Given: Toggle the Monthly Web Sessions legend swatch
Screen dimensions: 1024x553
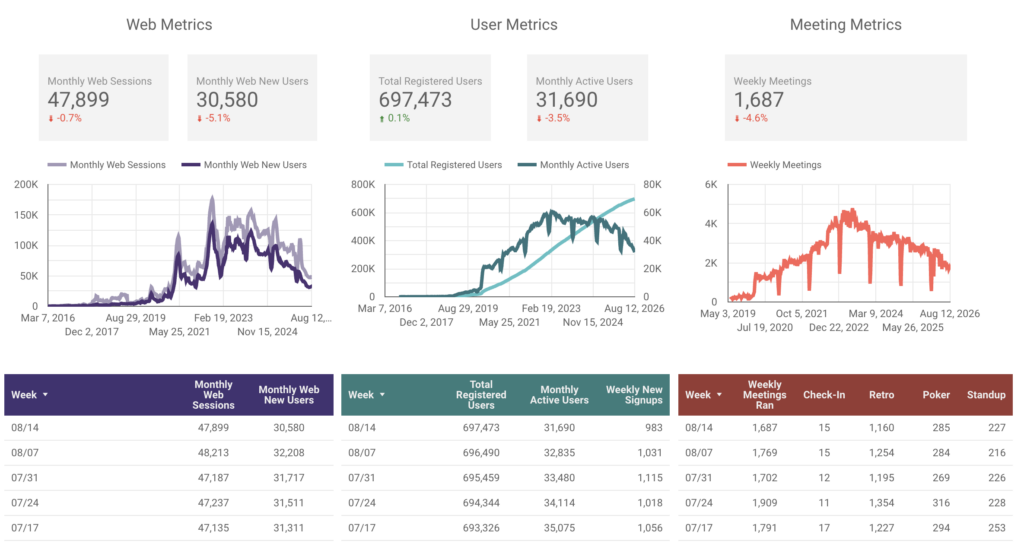Looking at the screenshot, I should (57, 165).
